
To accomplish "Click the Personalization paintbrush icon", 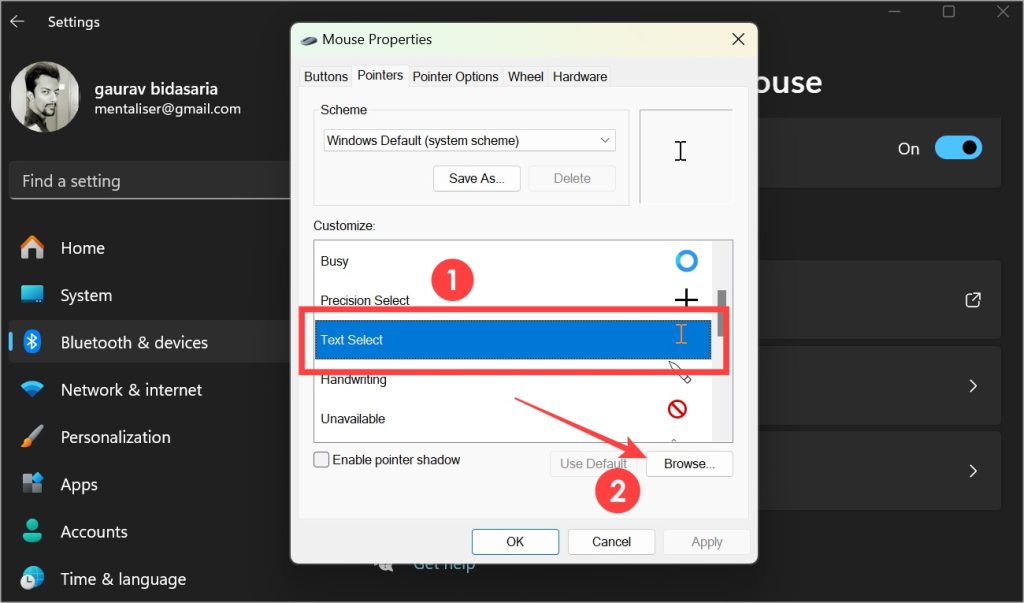I will coord(32,436).
